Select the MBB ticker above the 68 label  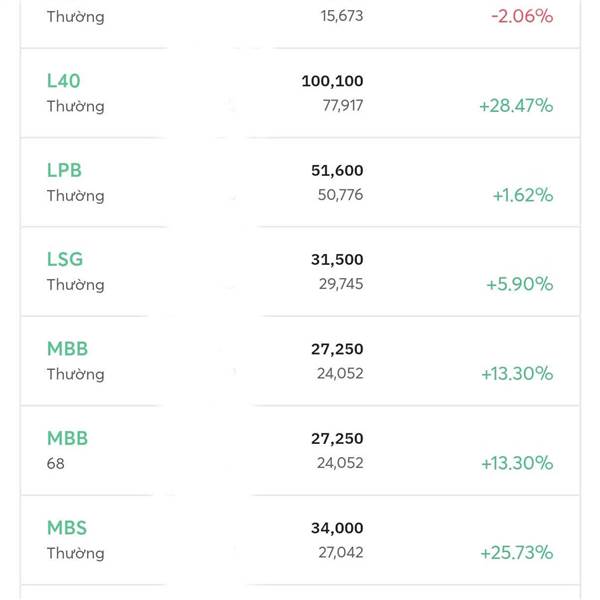pyautogui.click(x=67, y=439)
